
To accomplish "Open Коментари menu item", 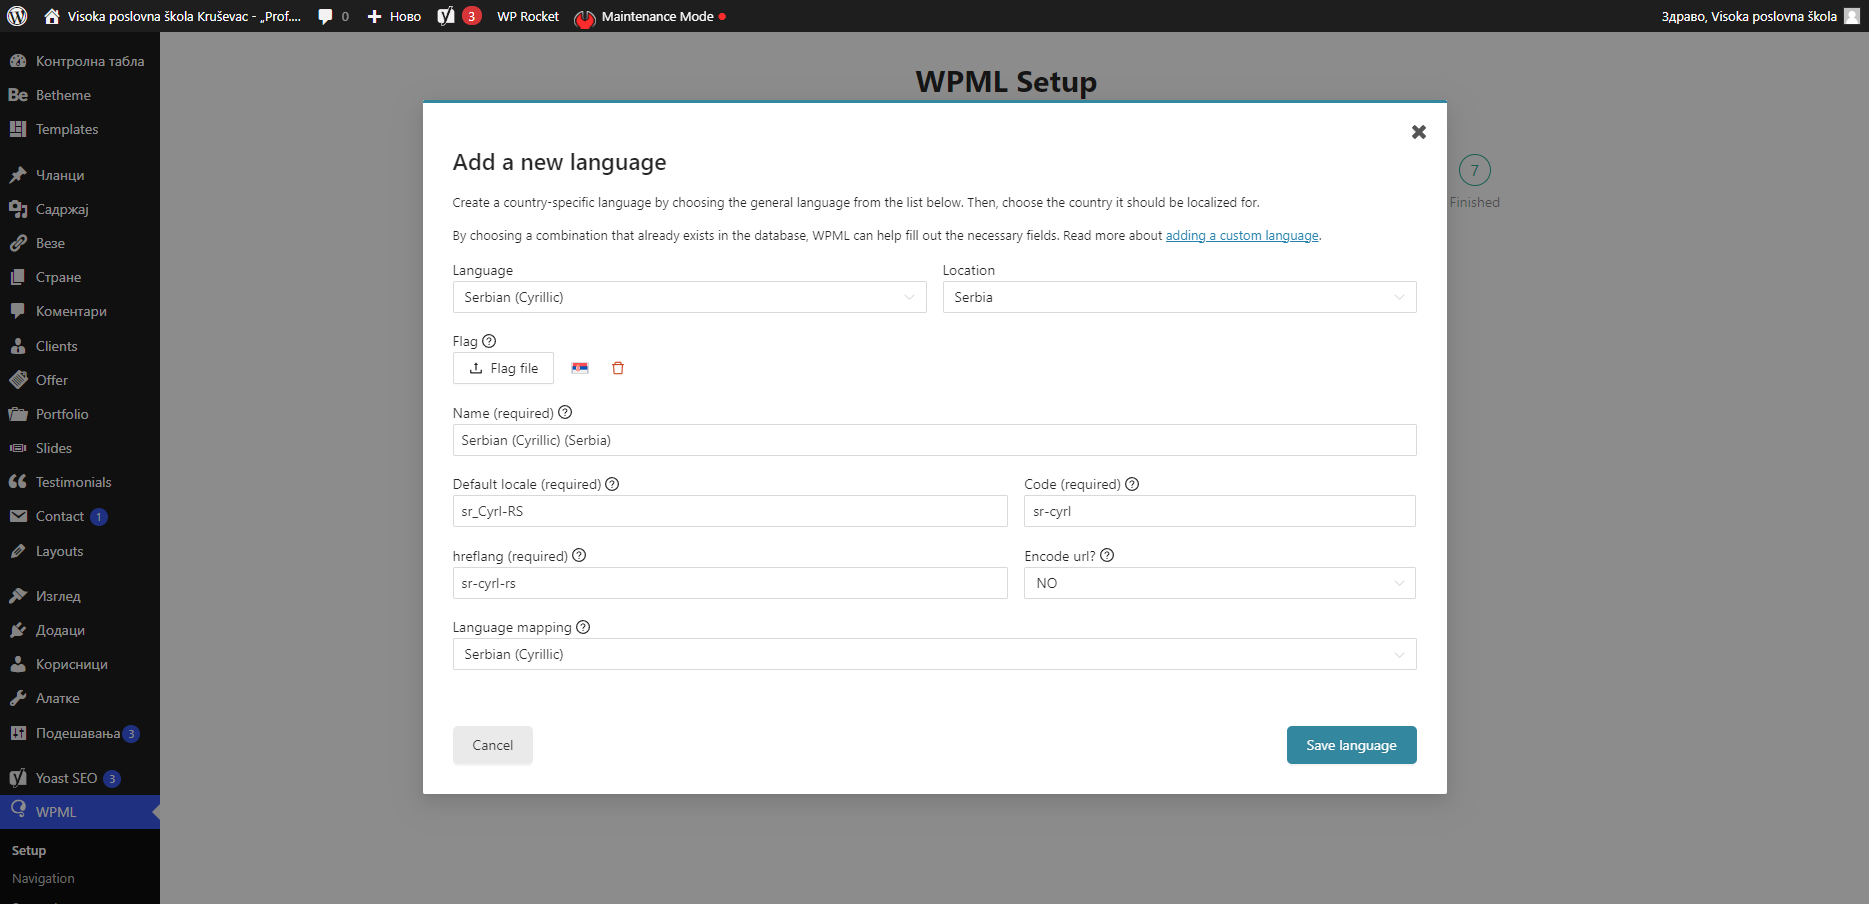I will pyautogui.click(x=80, y=311).
